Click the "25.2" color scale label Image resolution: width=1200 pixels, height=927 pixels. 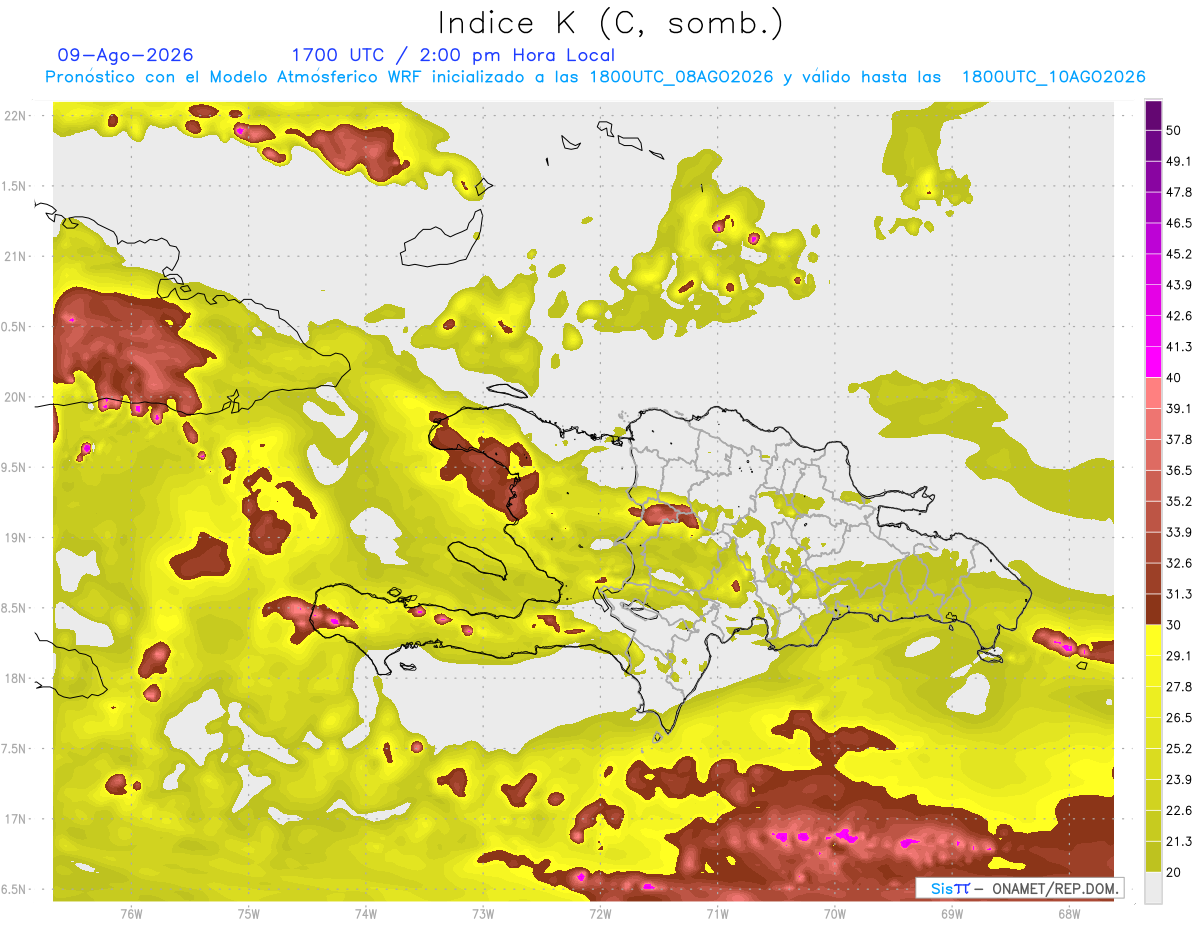coord(1179,749)
